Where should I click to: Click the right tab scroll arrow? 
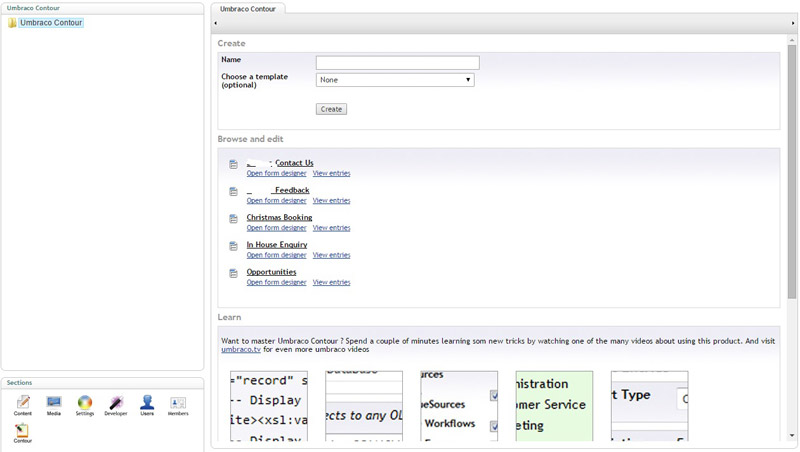[793, 23]
